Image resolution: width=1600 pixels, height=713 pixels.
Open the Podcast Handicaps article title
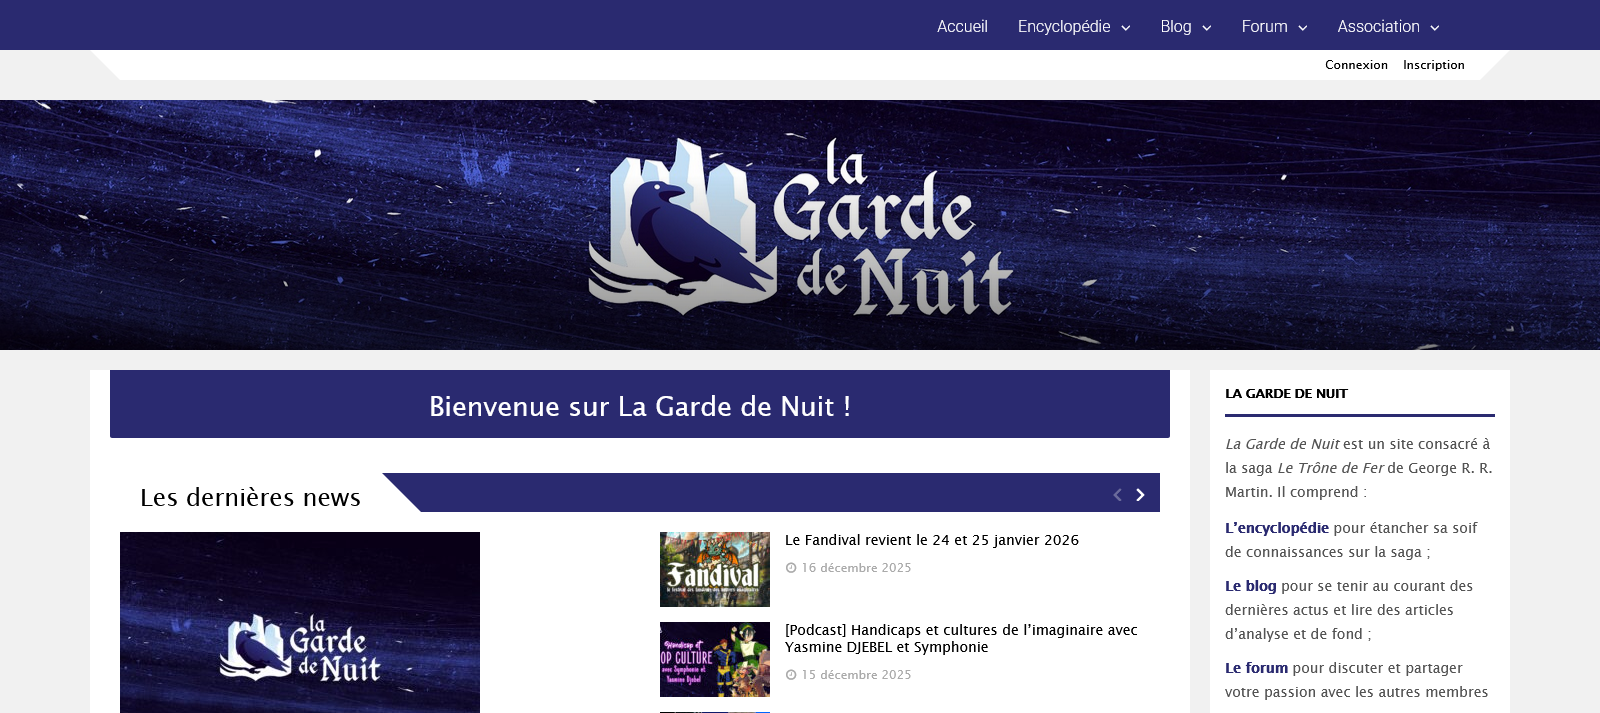point(960,638)
